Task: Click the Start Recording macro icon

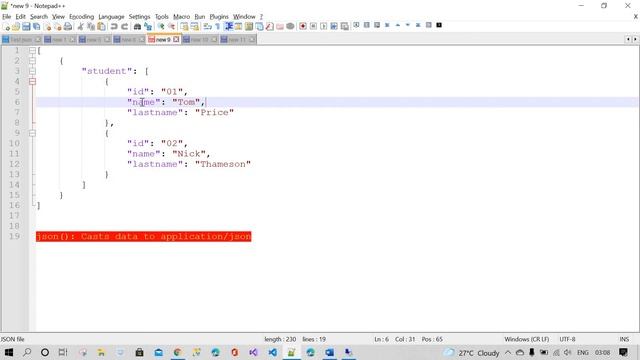Action: (303, 27)
